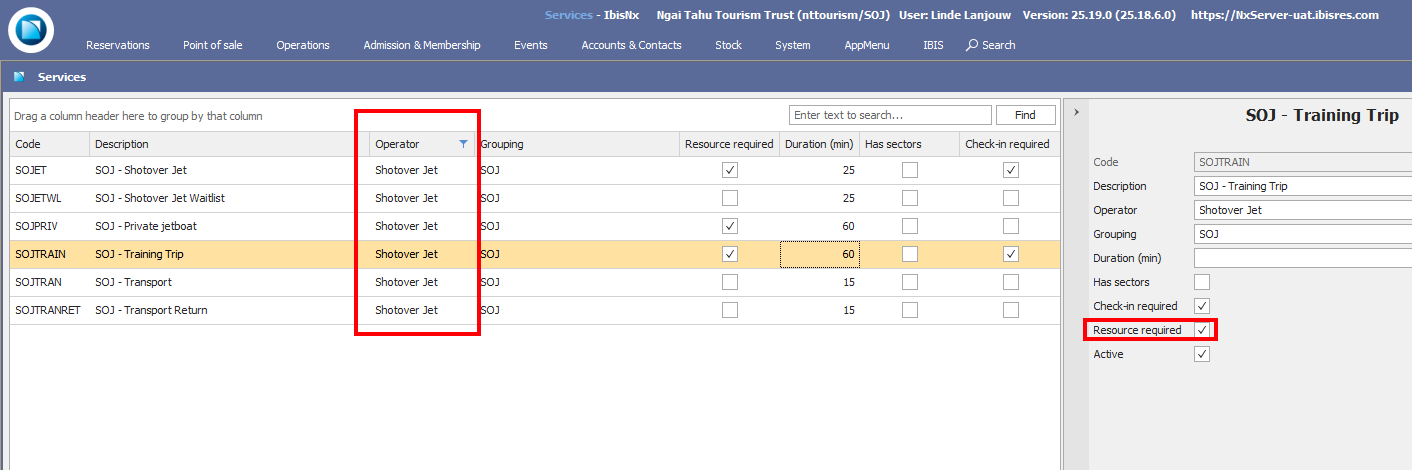This screenshot has width=1412, height=470.
Task: Toggle Resource required for SOJET row
Action: (730, 170)
